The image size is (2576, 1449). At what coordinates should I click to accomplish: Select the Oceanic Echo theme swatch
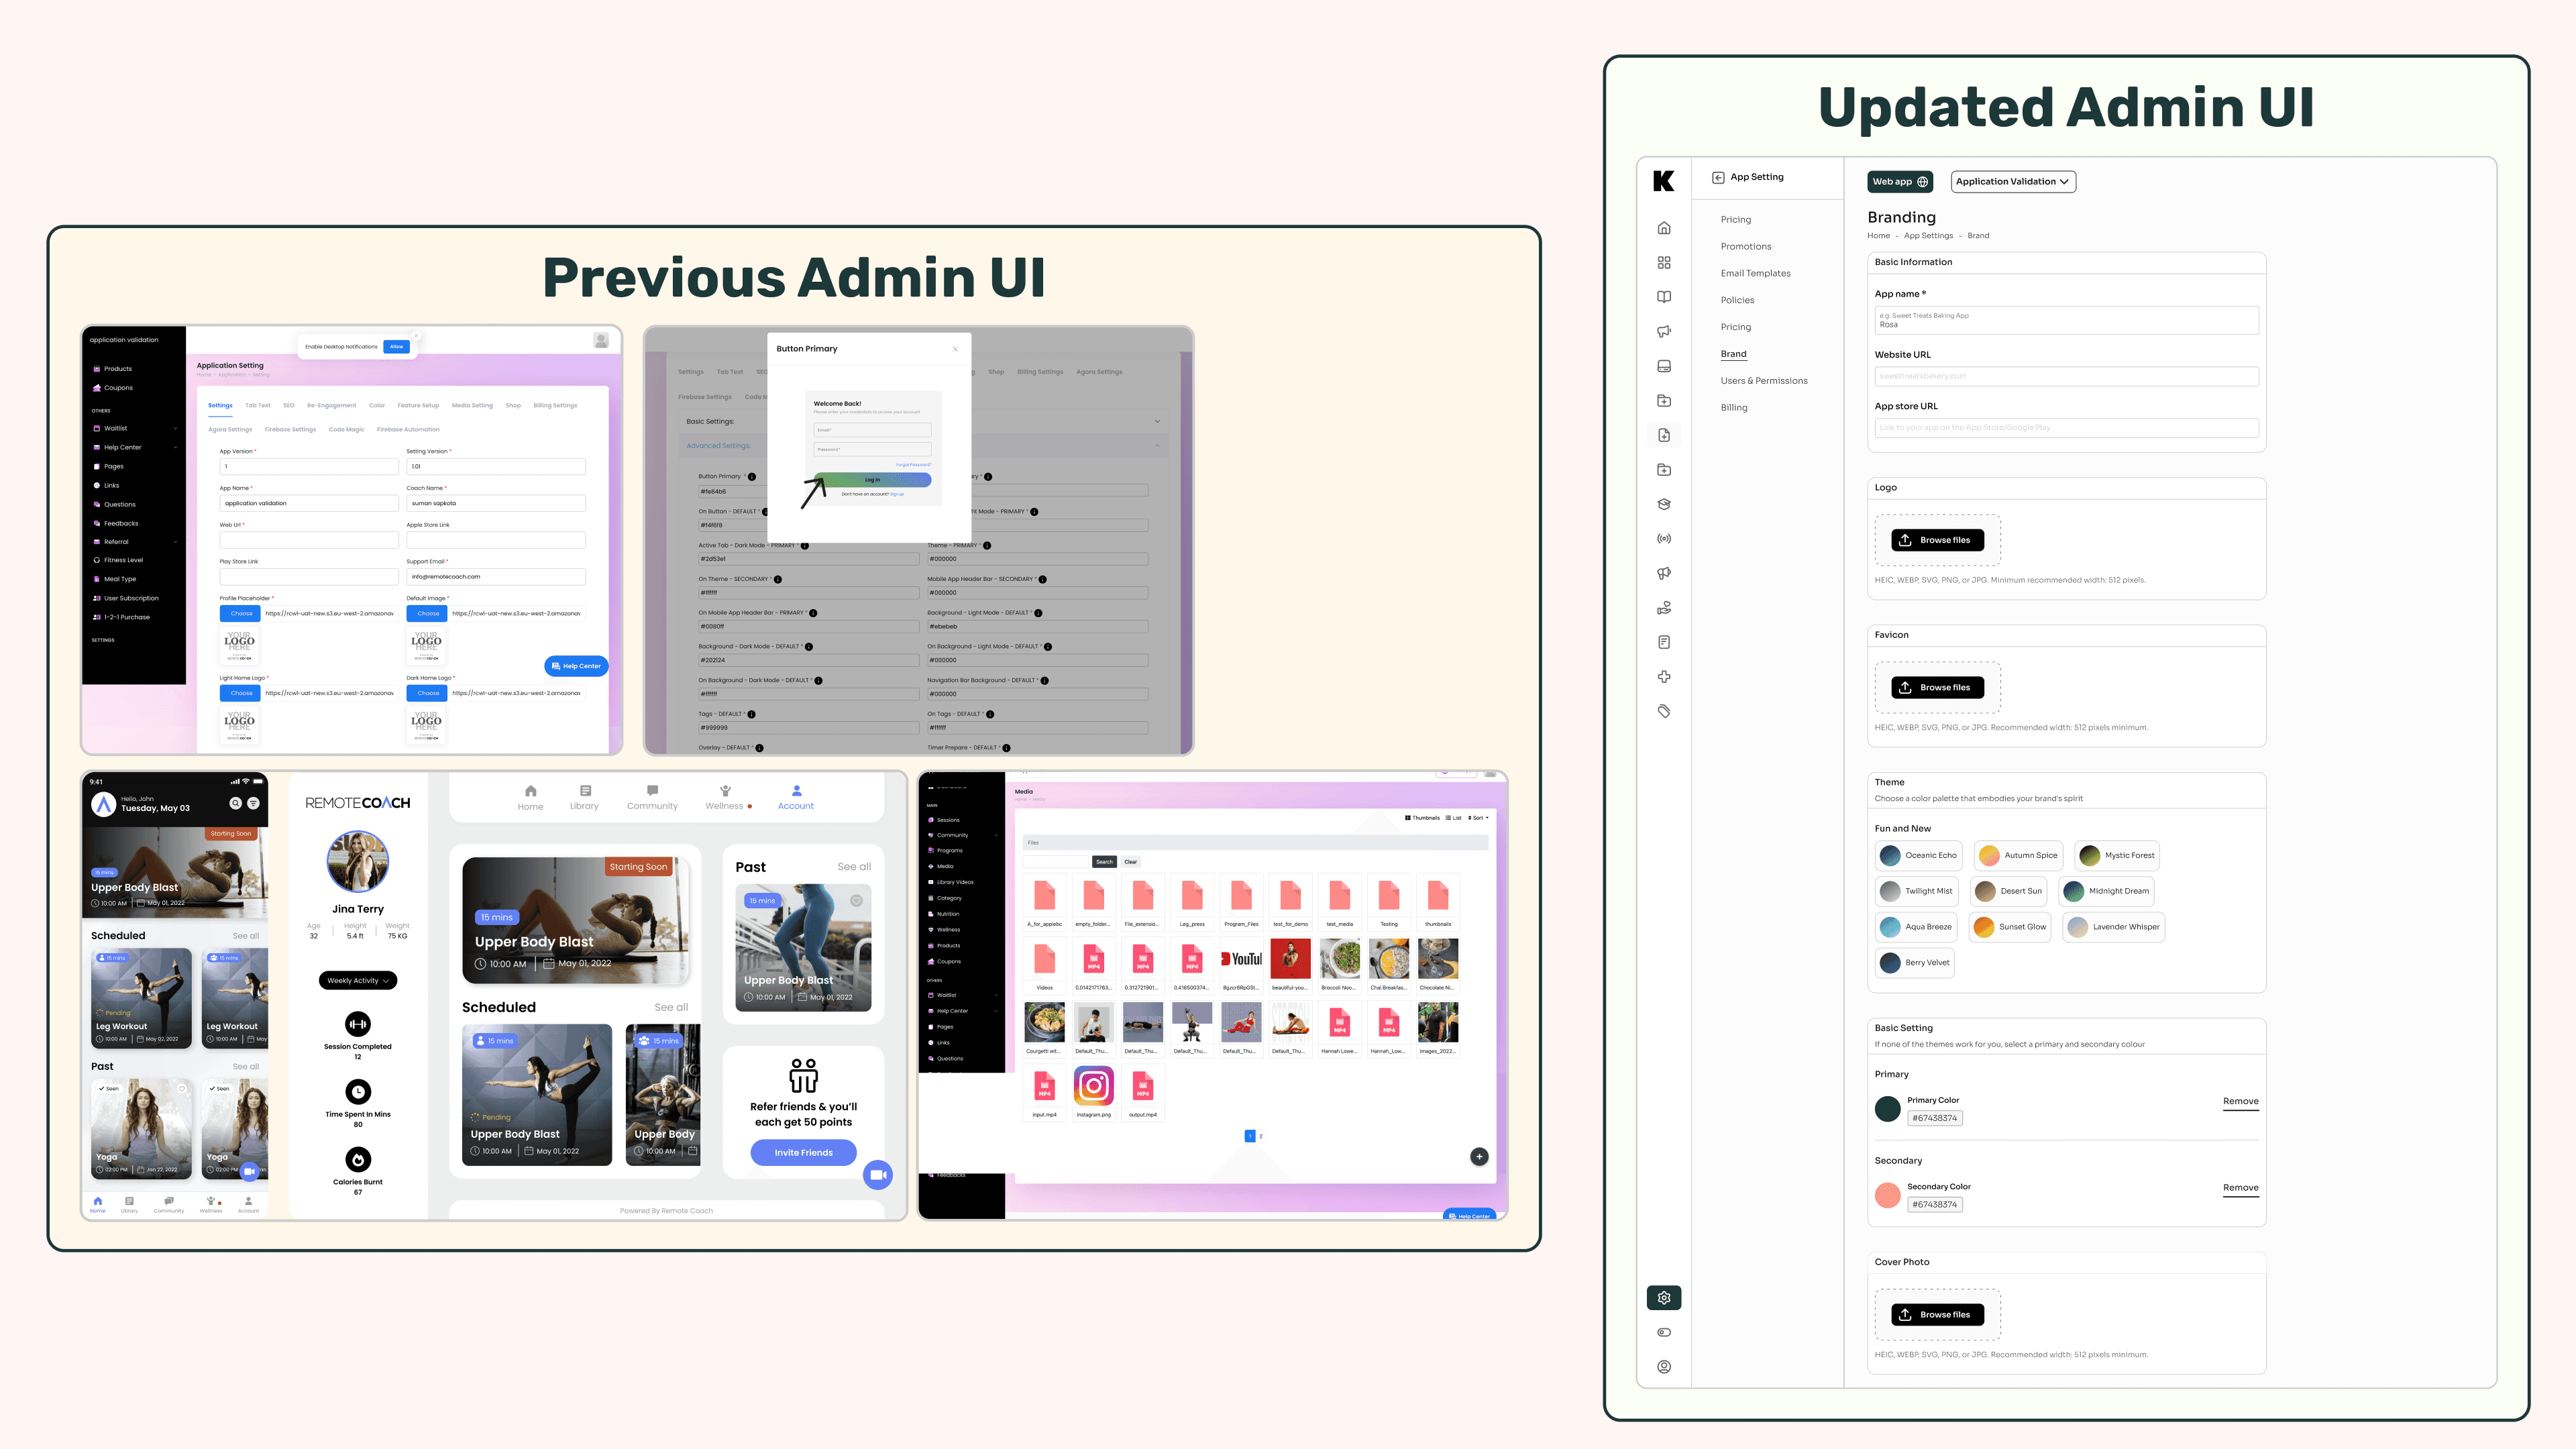[x=1918, y=856]
